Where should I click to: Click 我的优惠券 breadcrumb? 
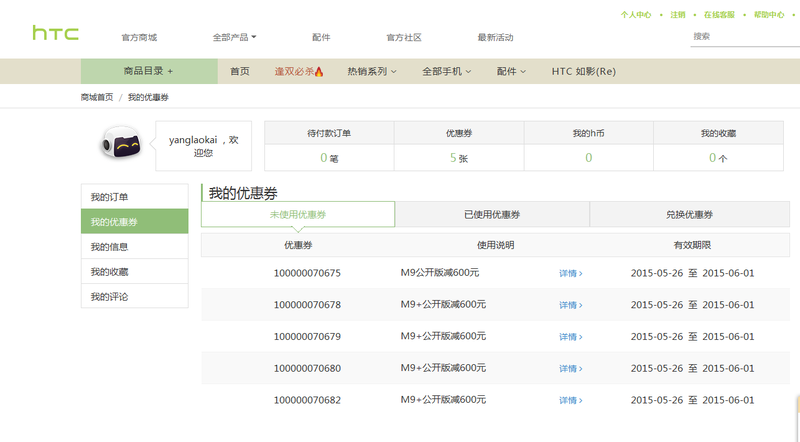[148, 97]
